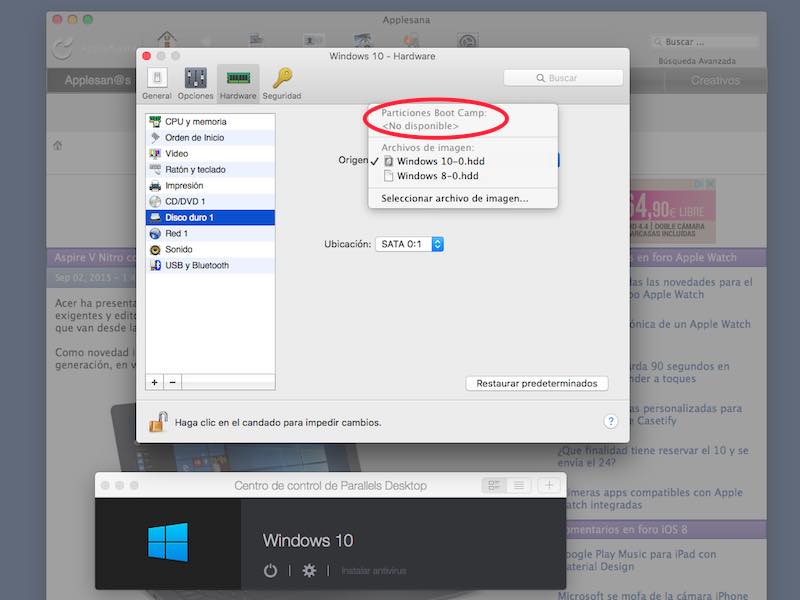Remove hardware device with minus button
The width and height of the screenshot is (800, 600).
pyautogui.click(x=172, y=382)
